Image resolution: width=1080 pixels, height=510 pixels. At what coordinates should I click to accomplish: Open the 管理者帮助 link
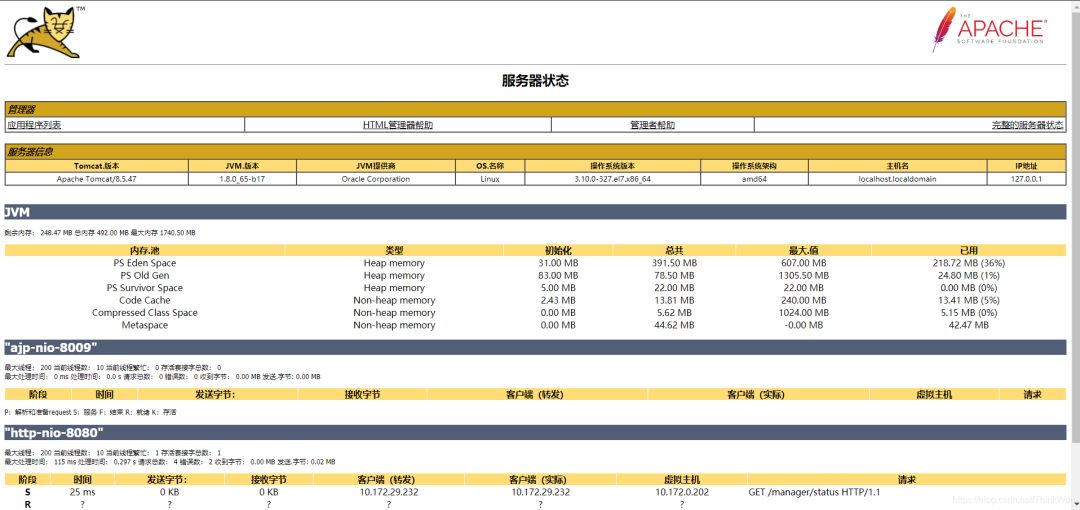coord(652,125)
